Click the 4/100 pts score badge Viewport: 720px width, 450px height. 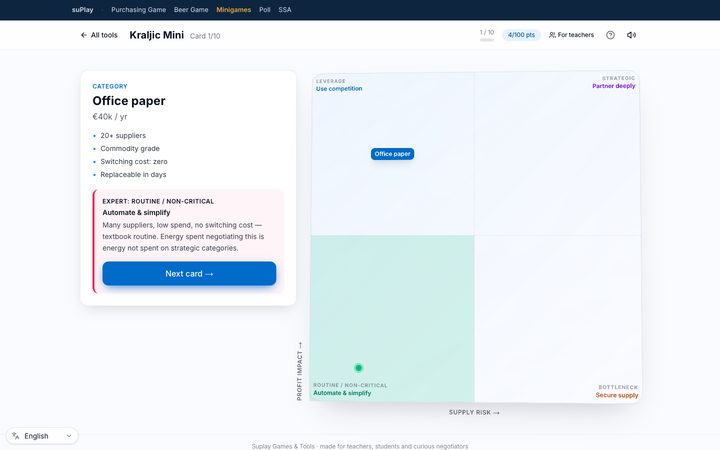pyautogui.click(x=521, y=35)
